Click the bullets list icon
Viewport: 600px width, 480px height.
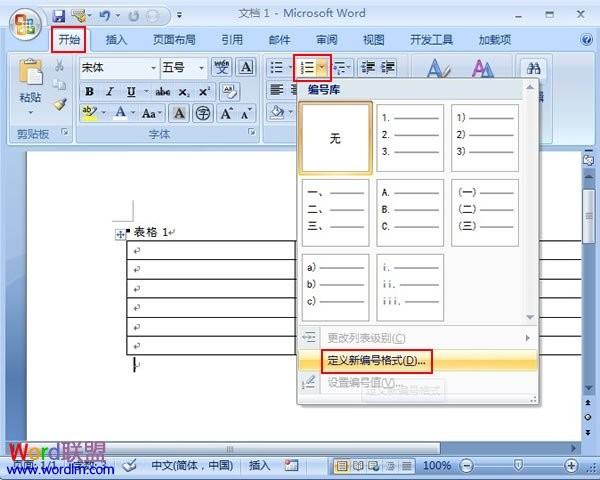(277, 68)
